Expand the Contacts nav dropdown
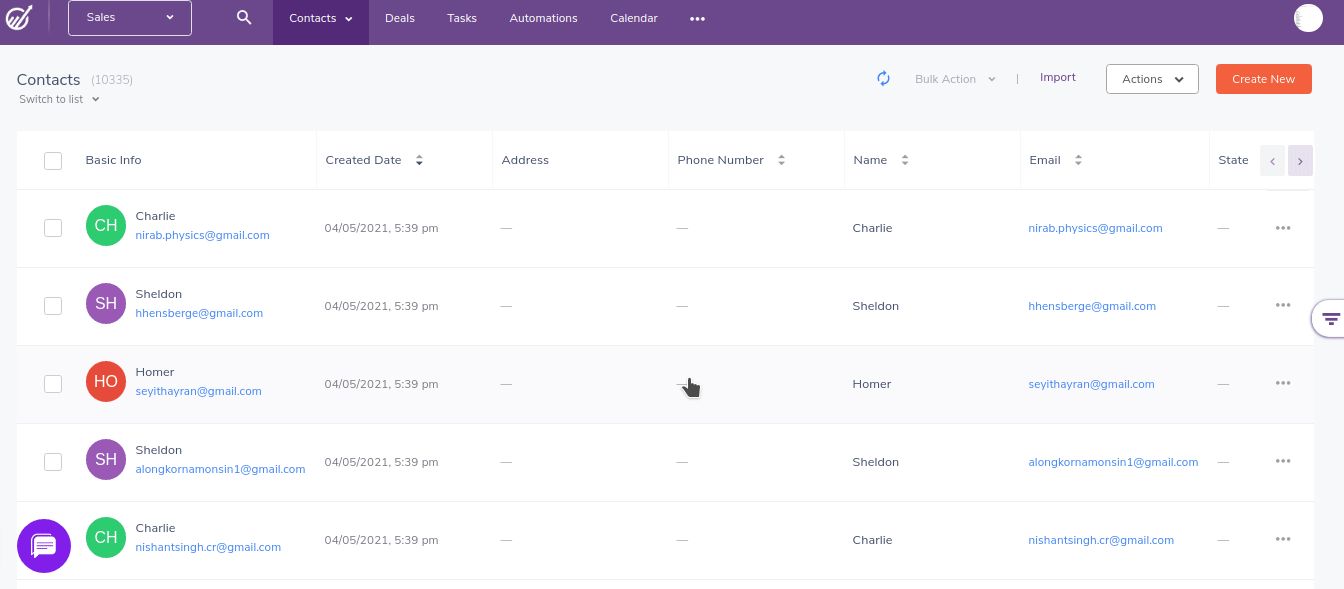The width and height of the screenshot is (1344, 589). pos(321,19)
